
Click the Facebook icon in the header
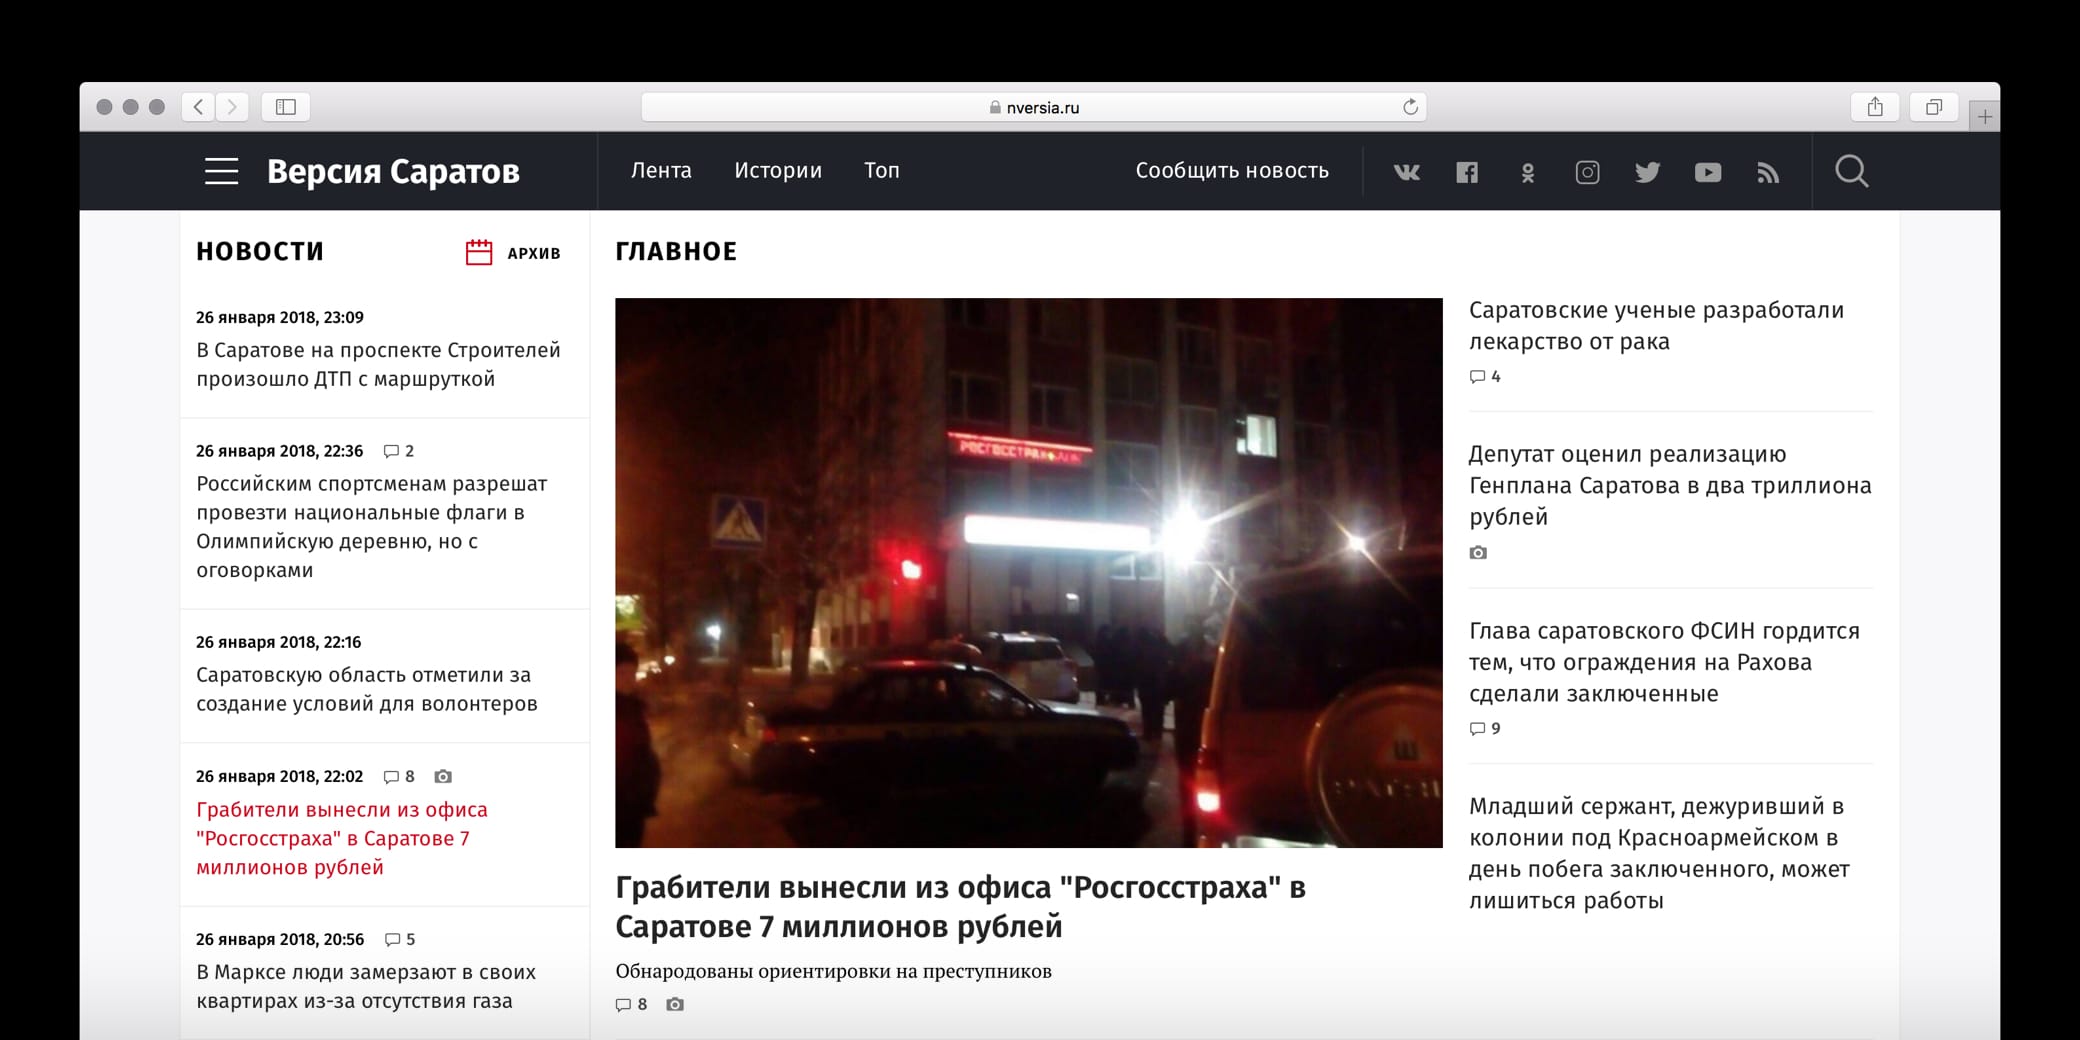(1466, 172)
